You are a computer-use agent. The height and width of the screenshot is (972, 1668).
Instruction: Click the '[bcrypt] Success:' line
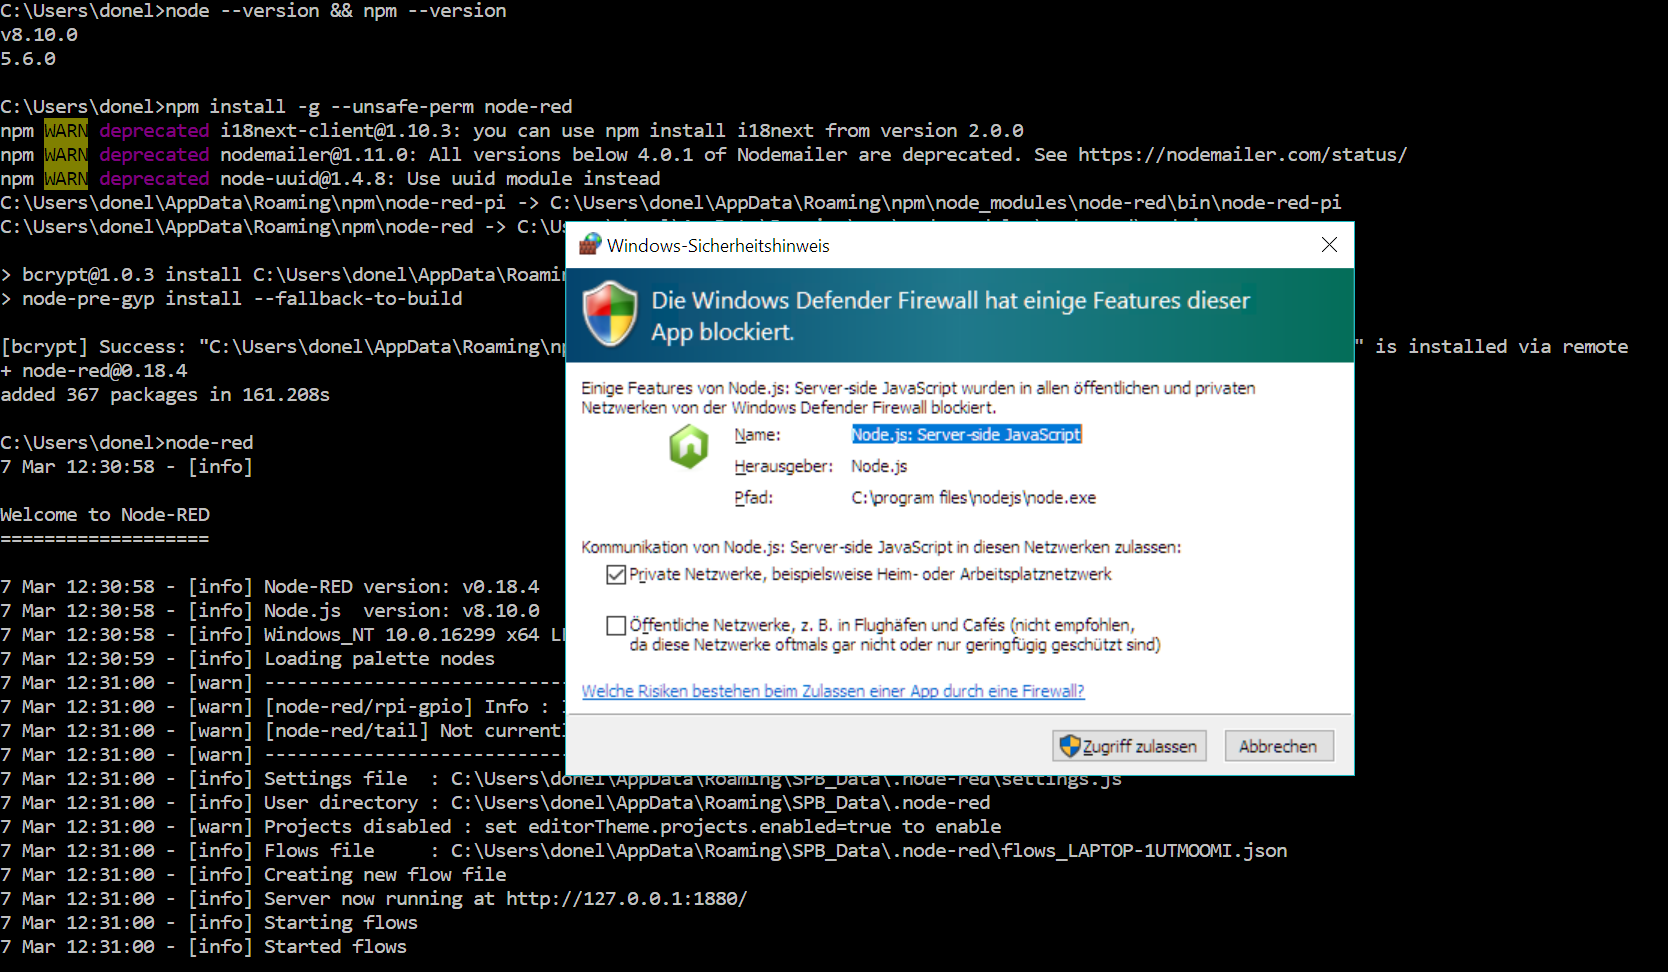tap(283, 347)
